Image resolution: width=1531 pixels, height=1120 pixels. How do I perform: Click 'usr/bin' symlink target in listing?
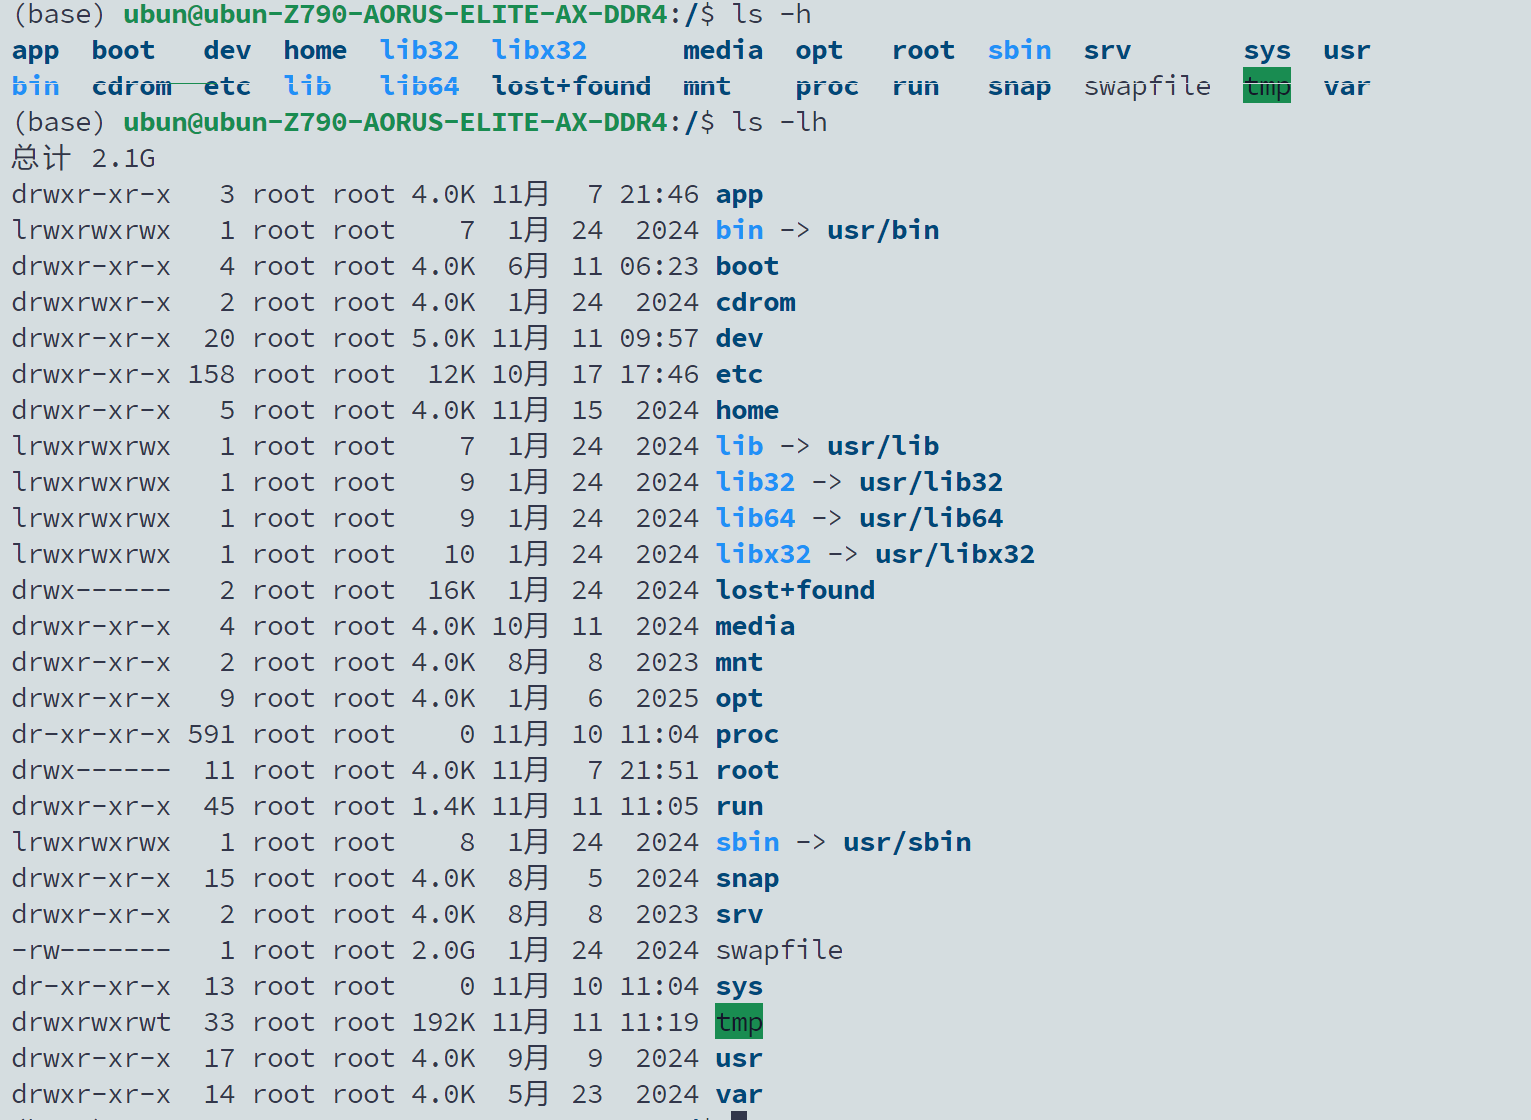[x=884, y=230]
